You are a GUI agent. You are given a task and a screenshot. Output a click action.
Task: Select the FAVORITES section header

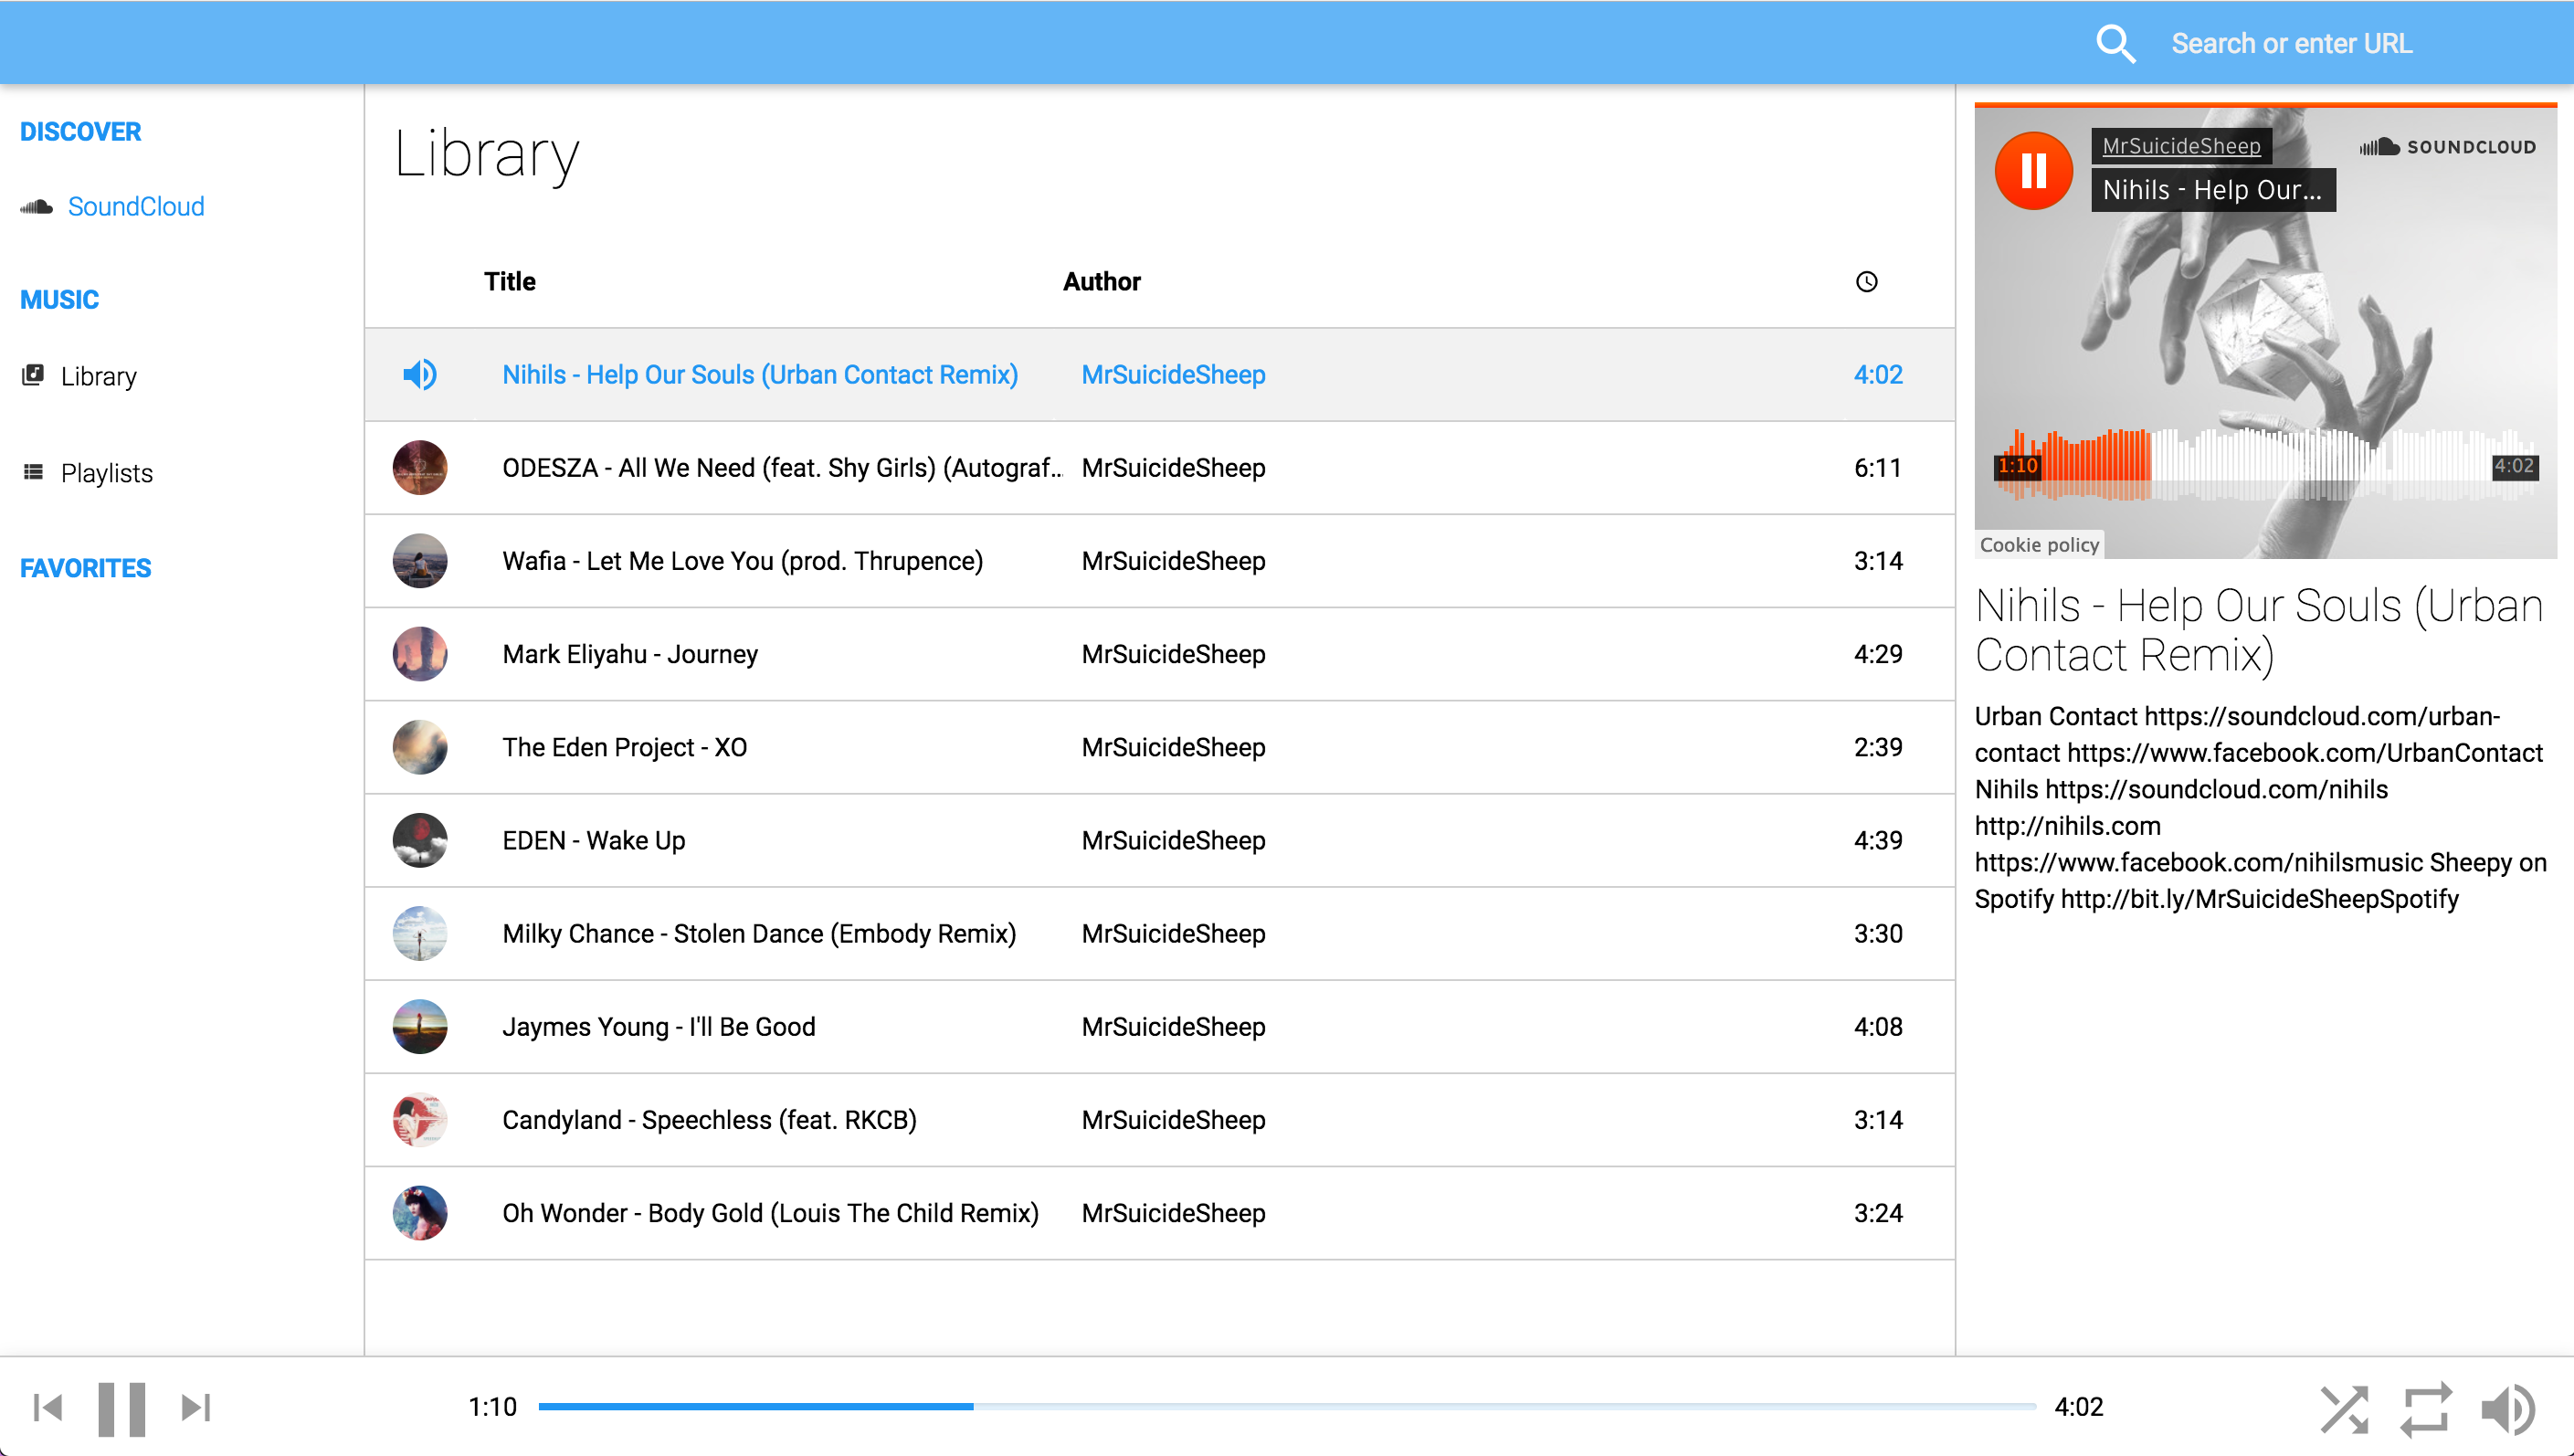pyautogui.click(x=86, y=568)
